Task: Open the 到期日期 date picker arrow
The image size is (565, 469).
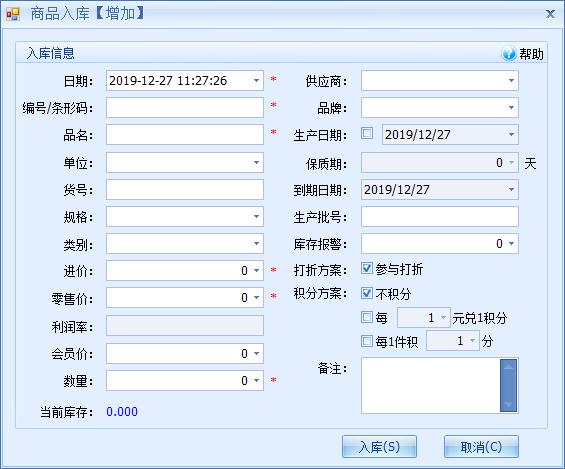Action: [x=511, y=189]
